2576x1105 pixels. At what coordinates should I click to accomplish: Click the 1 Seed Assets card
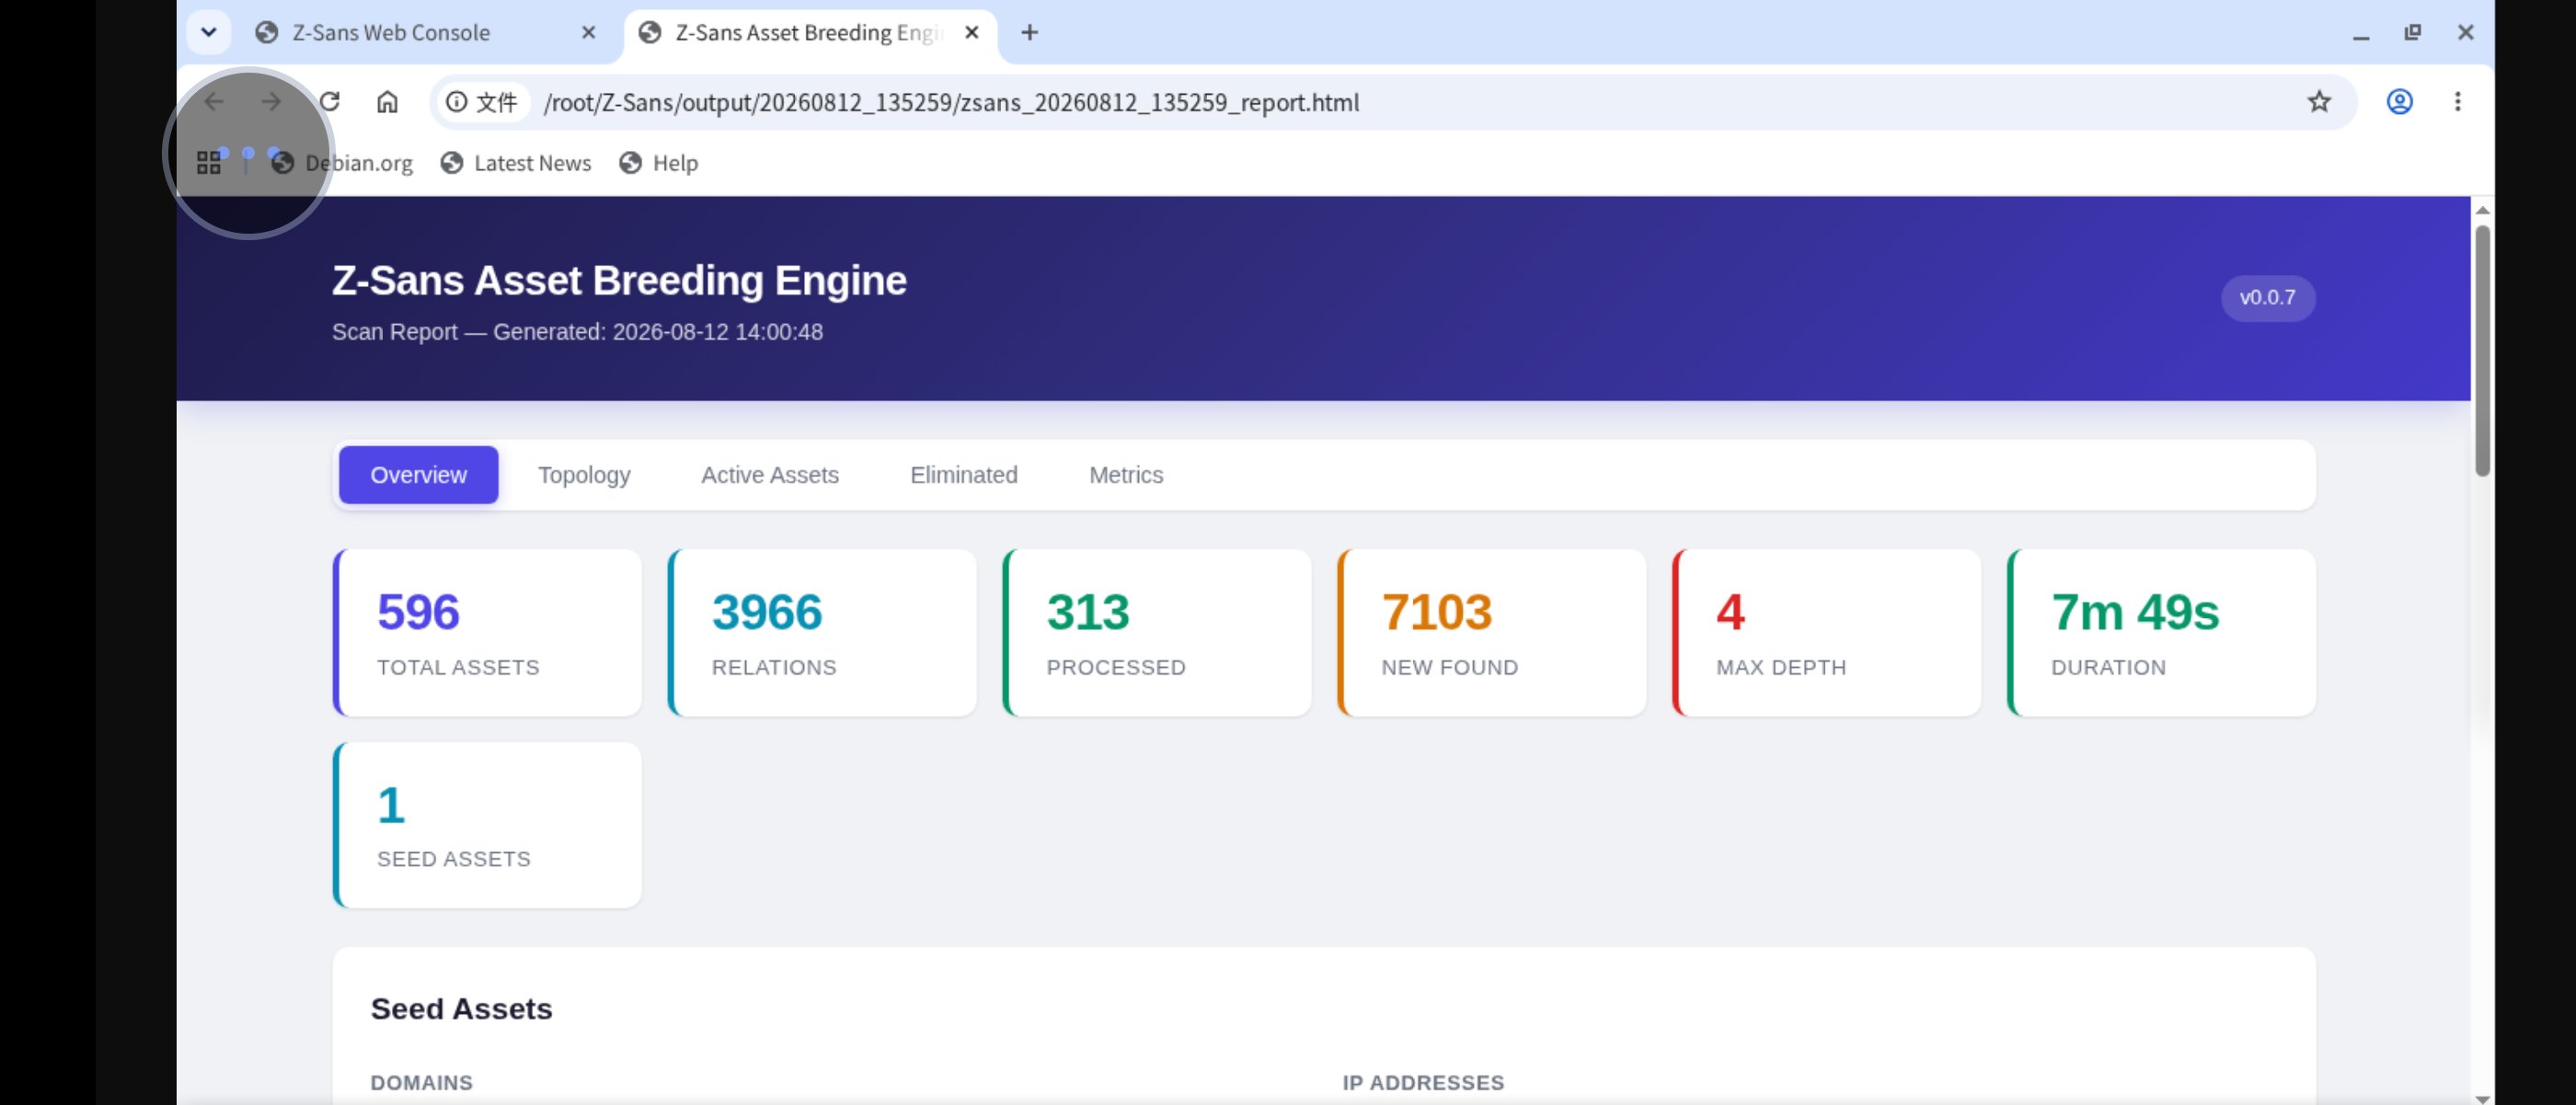[x=488, y=825]
